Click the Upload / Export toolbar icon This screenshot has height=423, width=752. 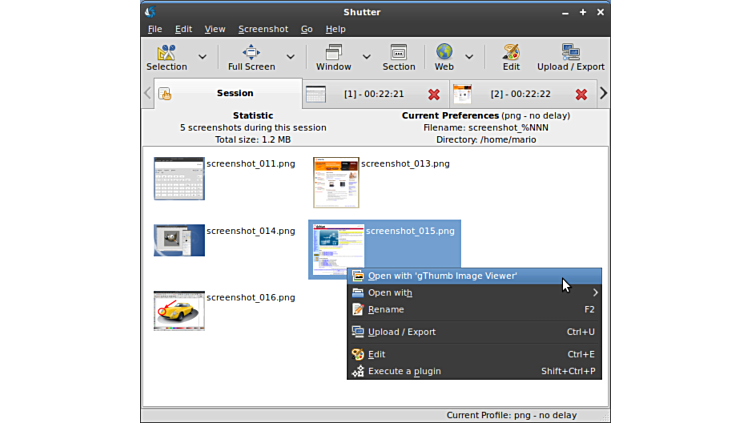pos(570,51)
